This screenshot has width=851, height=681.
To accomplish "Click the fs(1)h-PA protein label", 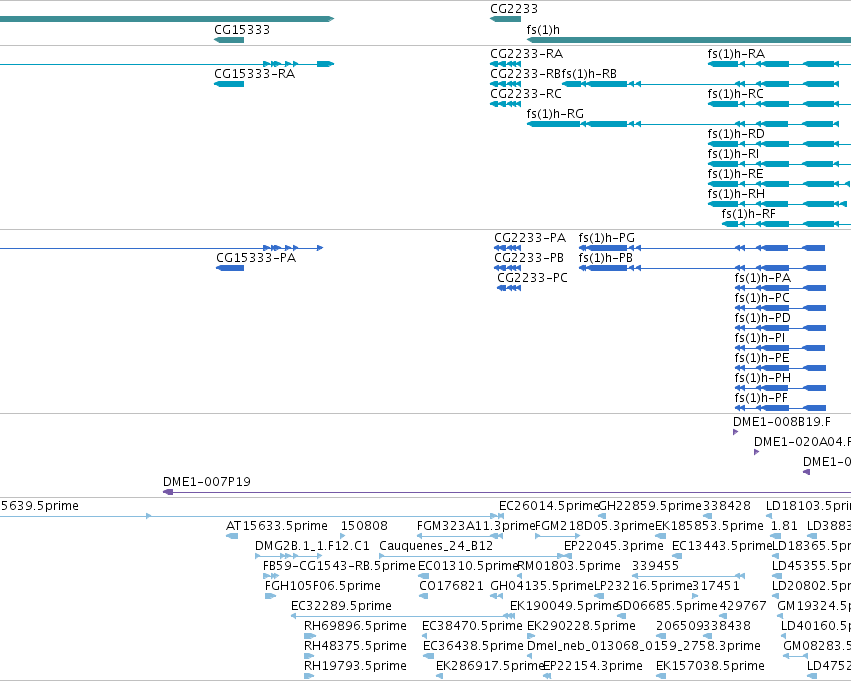I will [x=763, y=278].
